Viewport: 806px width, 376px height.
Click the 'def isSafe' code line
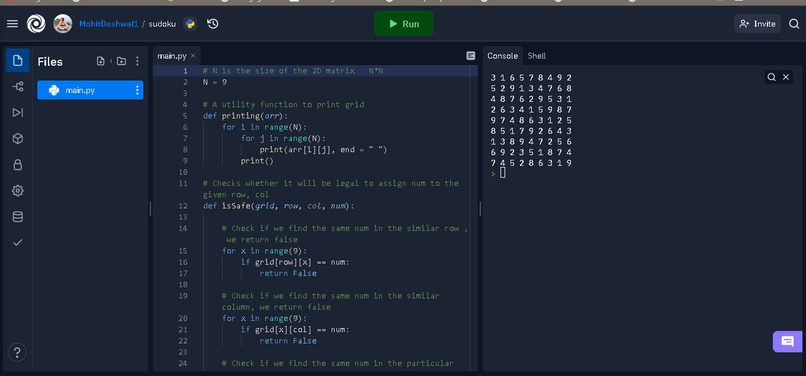(279, 206)
